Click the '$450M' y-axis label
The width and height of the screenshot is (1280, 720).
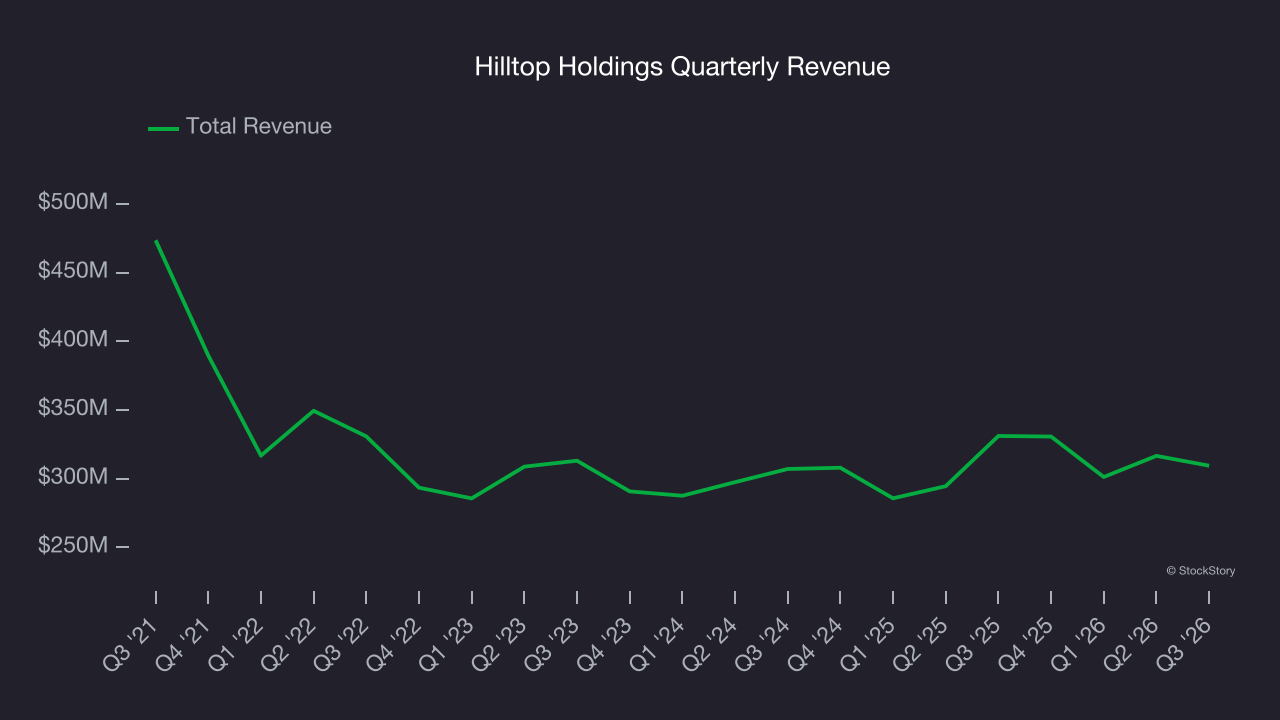point(73,271)
